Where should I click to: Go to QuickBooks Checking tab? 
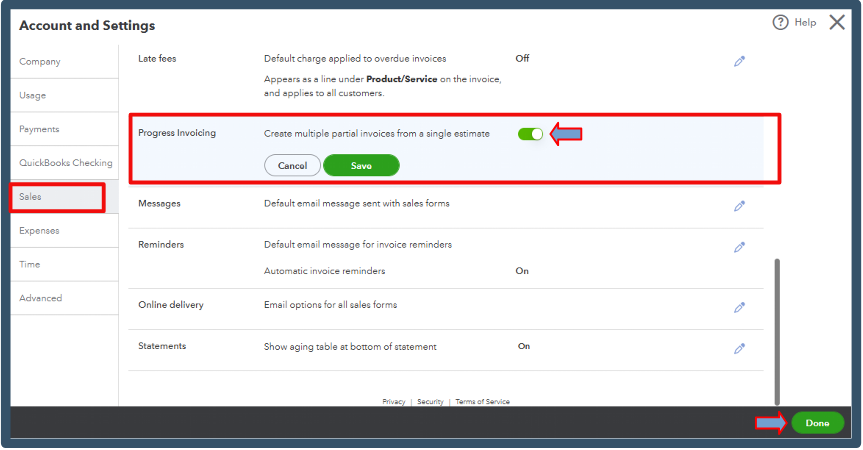pos(64,163)
